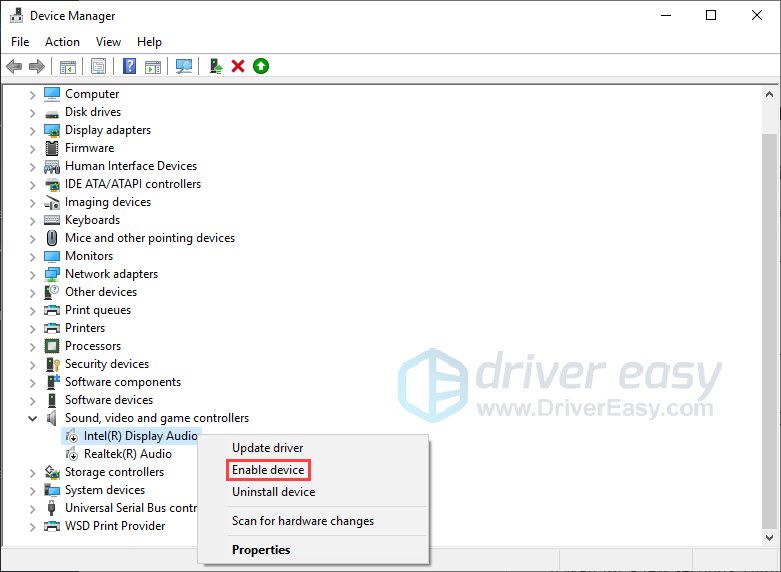
Task: Click the Back arrow toolbar icon
Action: point(14,66)
